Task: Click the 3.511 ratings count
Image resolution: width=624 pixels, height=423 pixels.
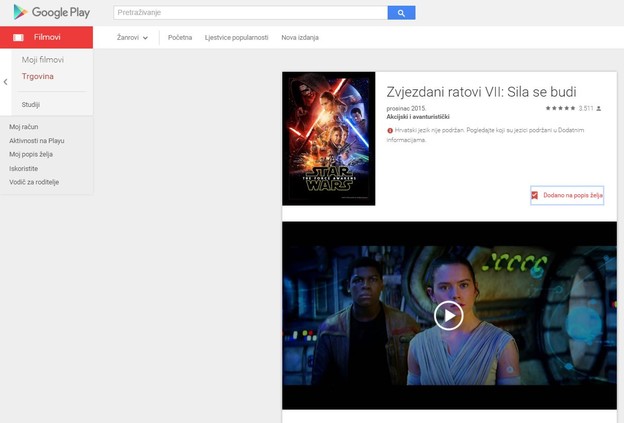Action: (586, 108)
